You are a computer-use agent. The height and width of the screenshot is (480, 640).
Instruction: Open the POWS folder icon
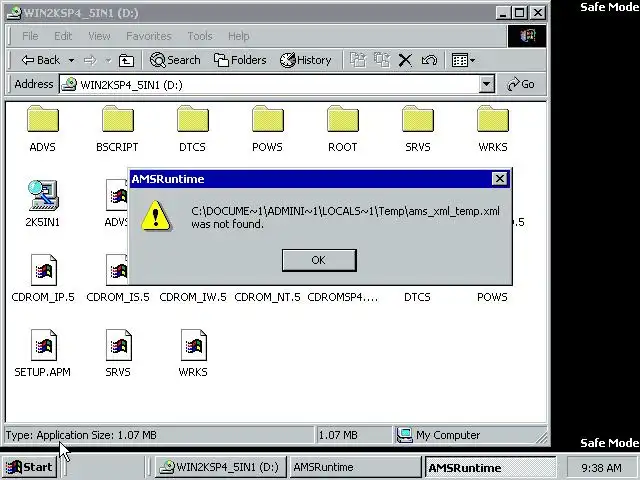pos(268,119)
